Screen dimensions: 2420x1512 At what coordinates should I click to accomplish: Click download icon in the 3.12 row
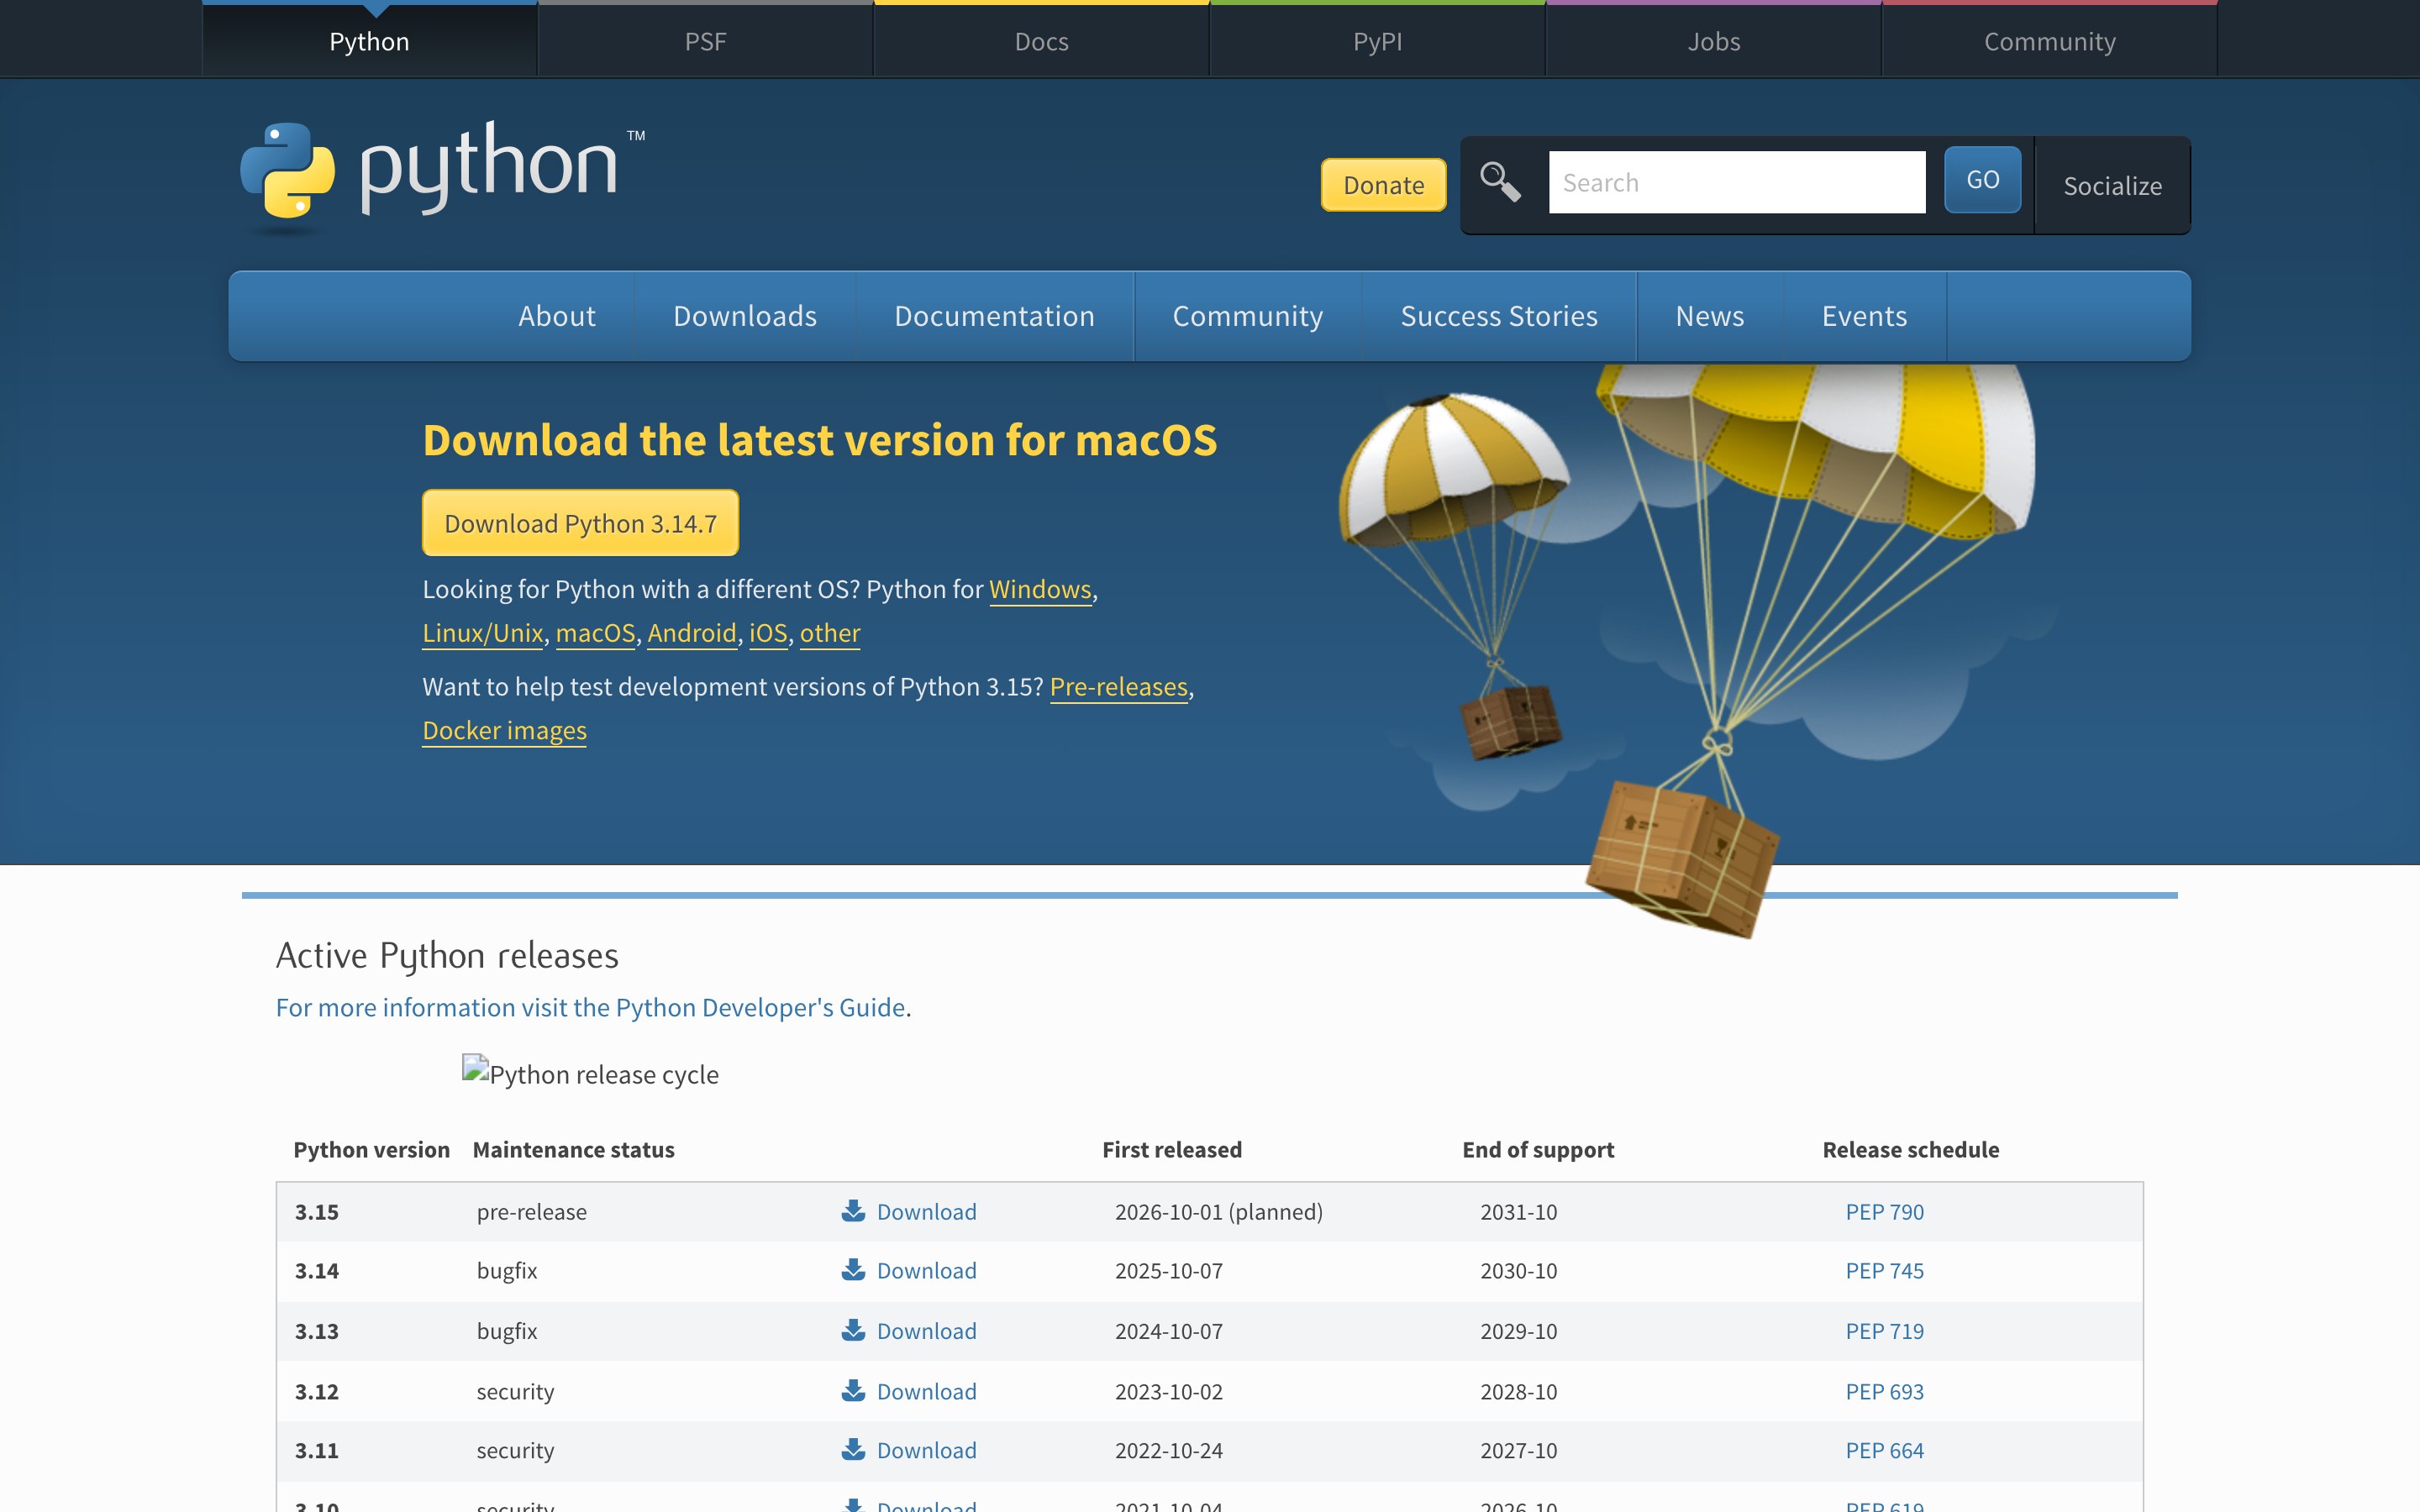853,1391
